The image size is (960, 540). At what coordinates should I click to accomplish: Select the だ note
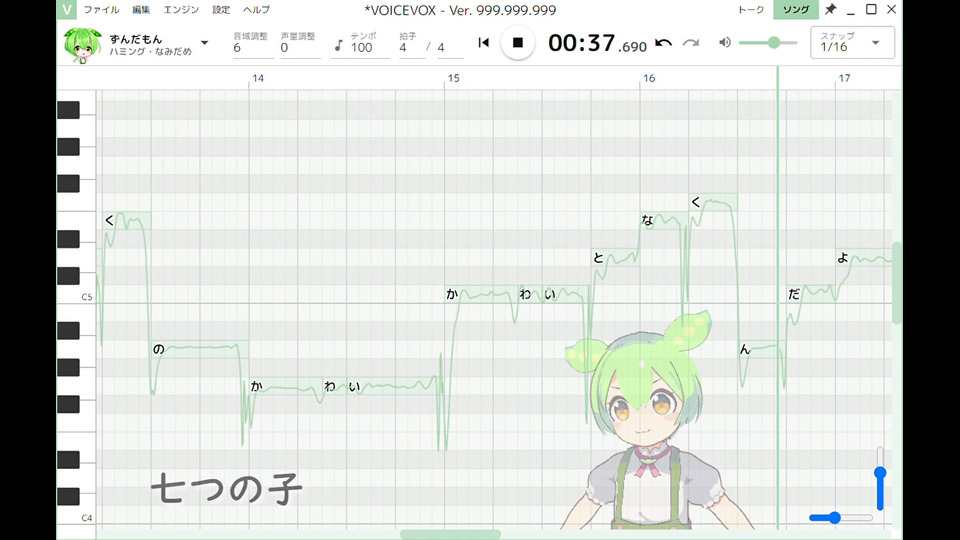811,294
